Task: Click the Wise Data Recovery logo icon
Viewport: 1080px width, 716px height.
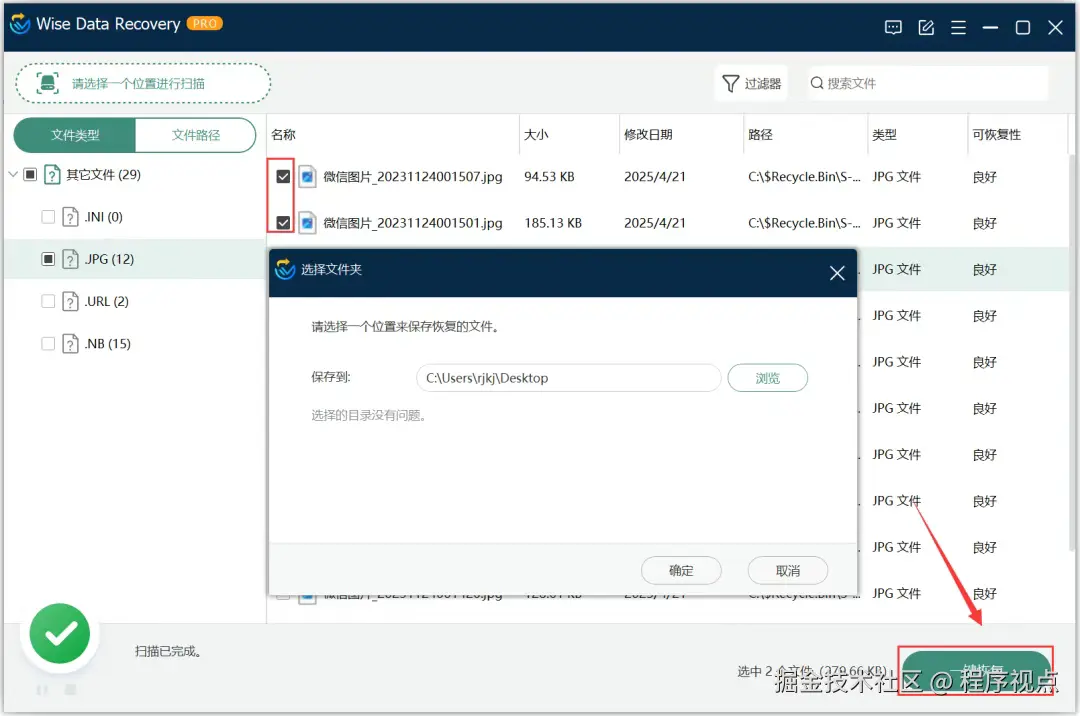Action: coord(20,24)
